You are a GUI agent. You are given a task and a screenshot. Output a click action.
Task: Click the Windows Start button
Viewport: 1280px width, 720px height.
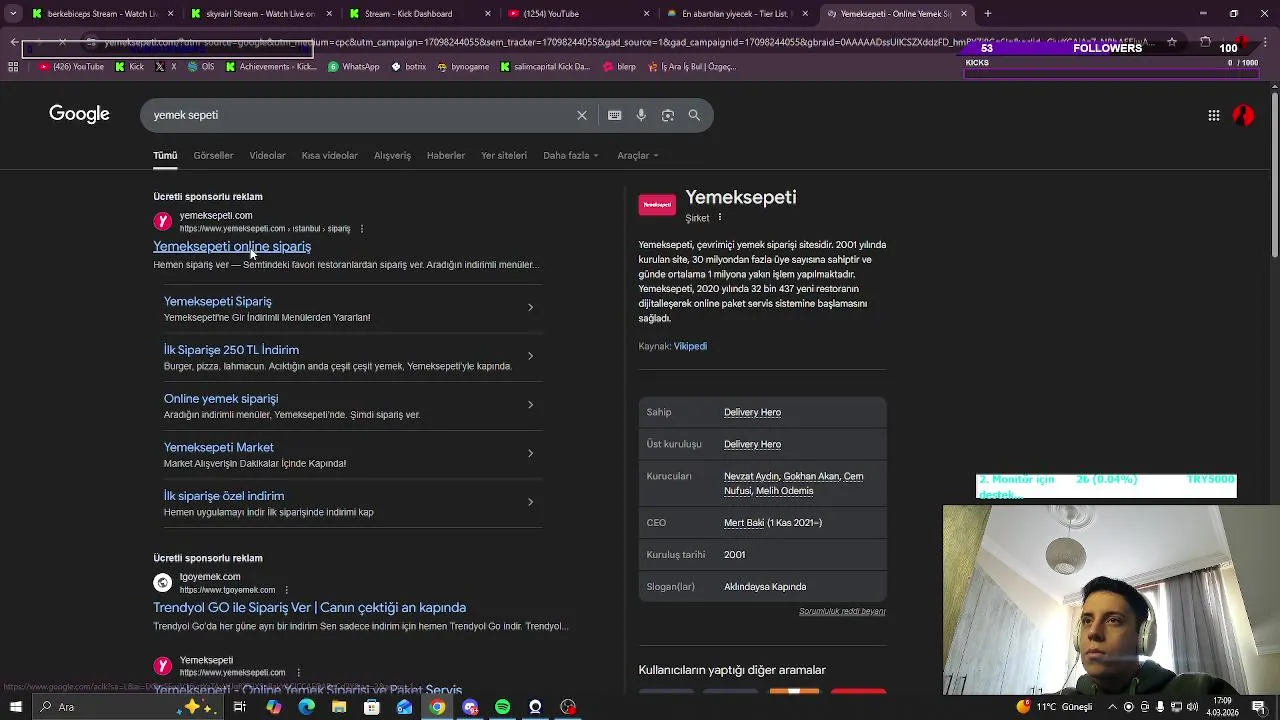[16, 707]
